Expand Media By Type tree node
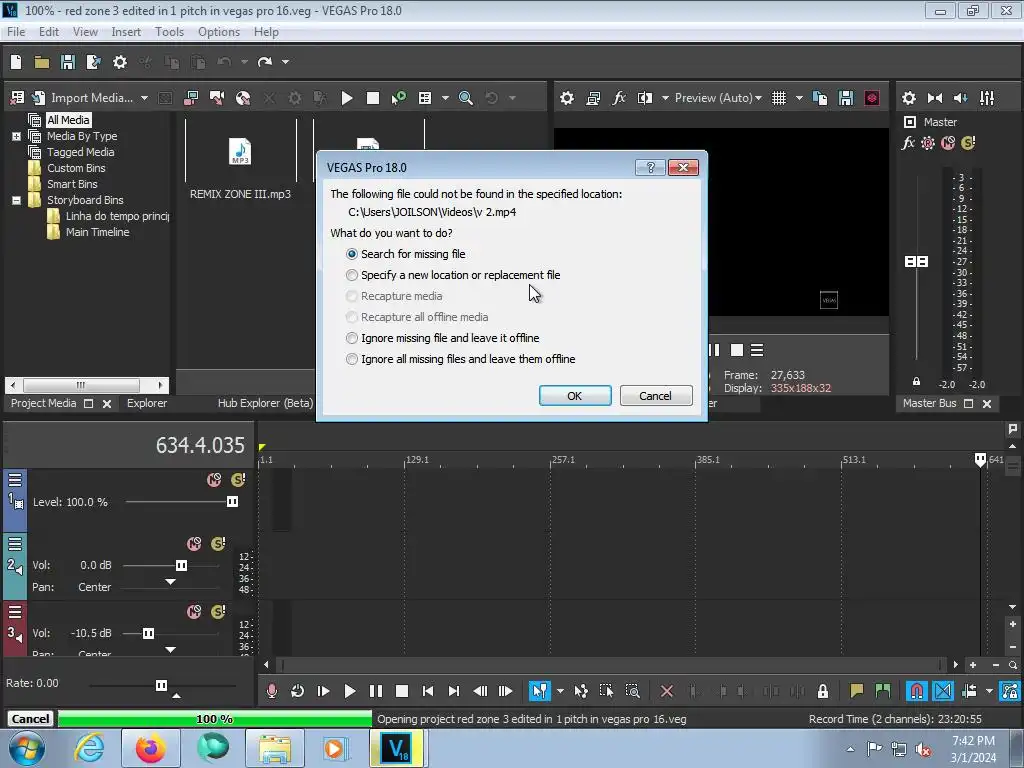The image size is (1024, 768). [16, 136]
